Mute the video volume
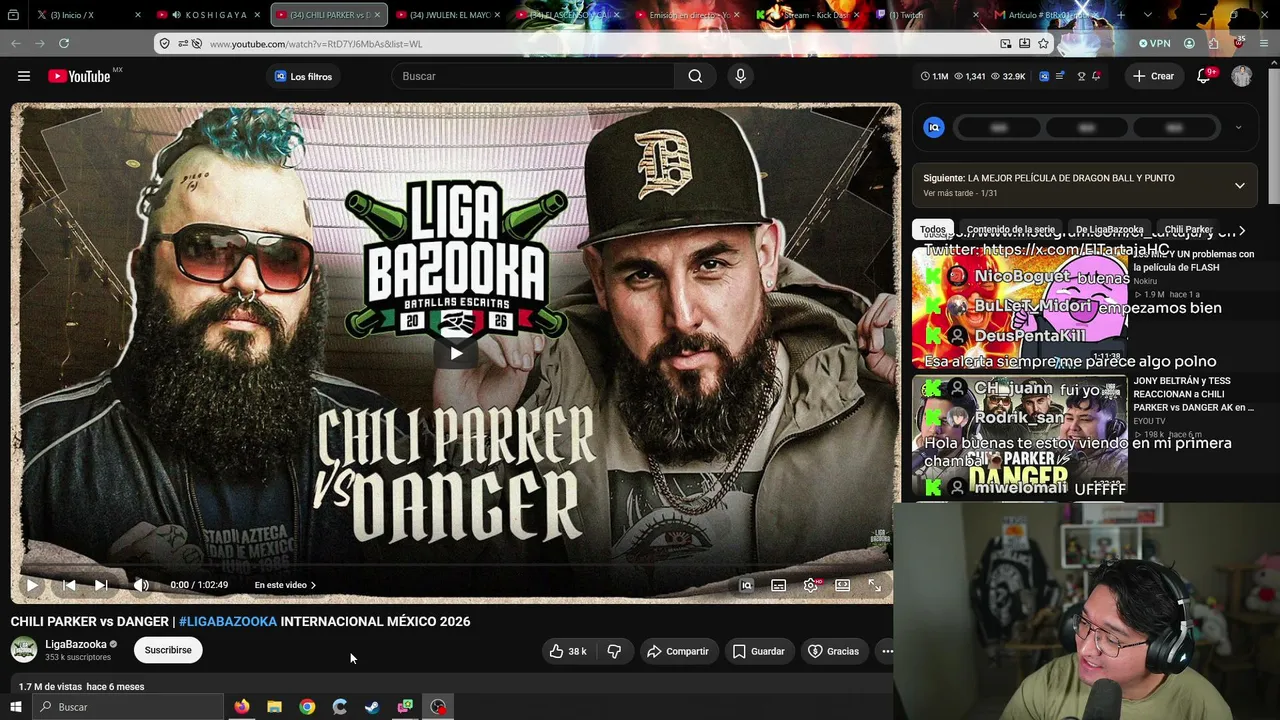Image resolution: width=1280 pixels, height=720 pixels. (141, 585)
